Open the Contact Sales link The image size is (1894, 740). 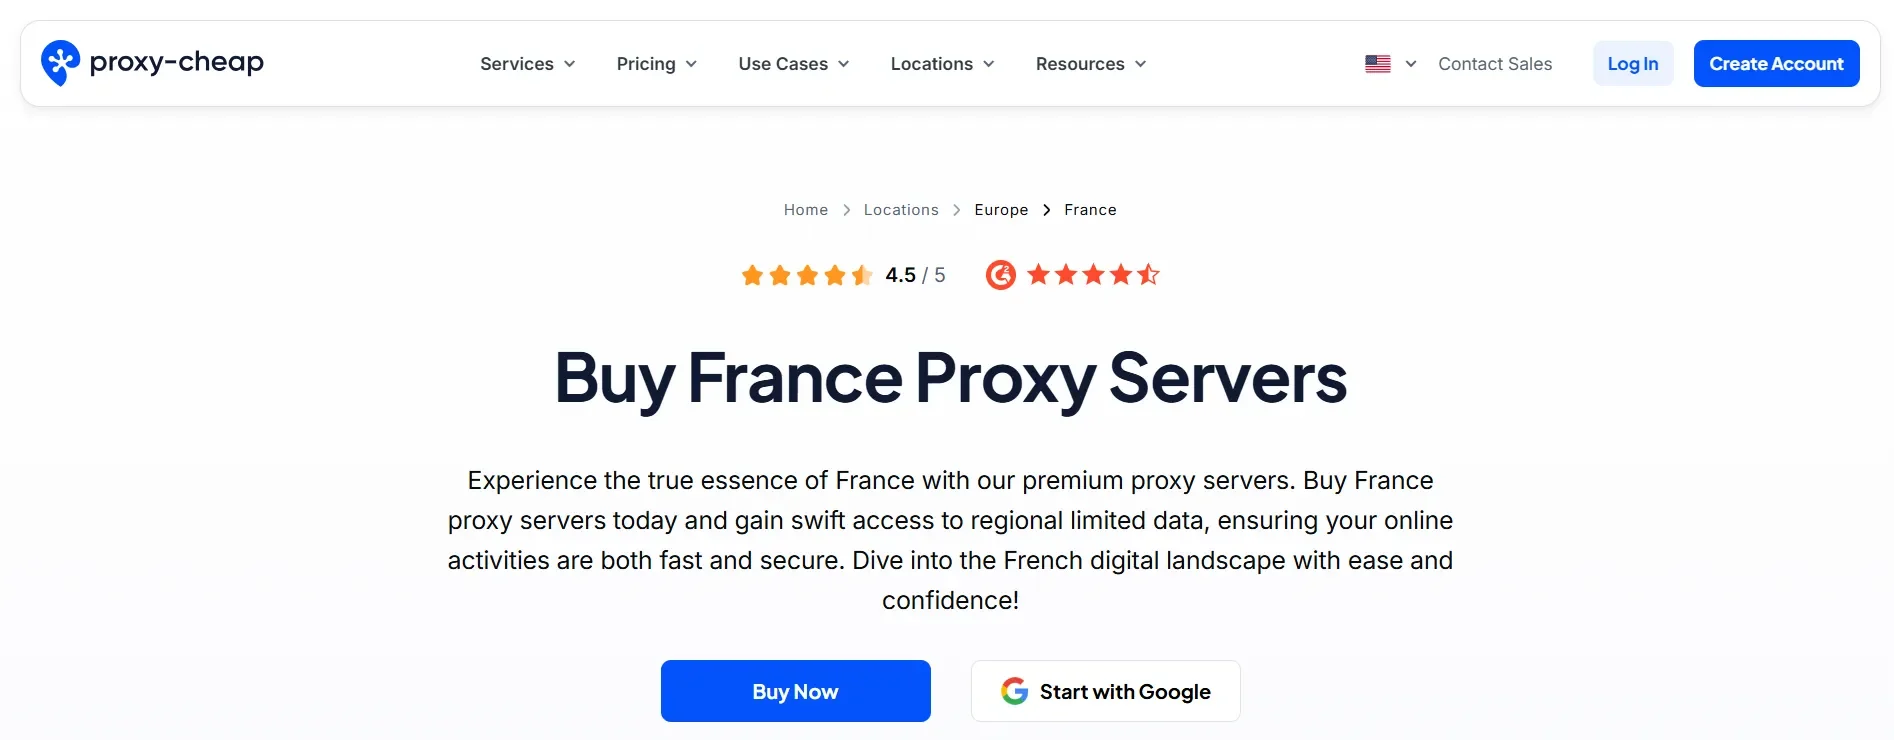tap(1495, 63)
